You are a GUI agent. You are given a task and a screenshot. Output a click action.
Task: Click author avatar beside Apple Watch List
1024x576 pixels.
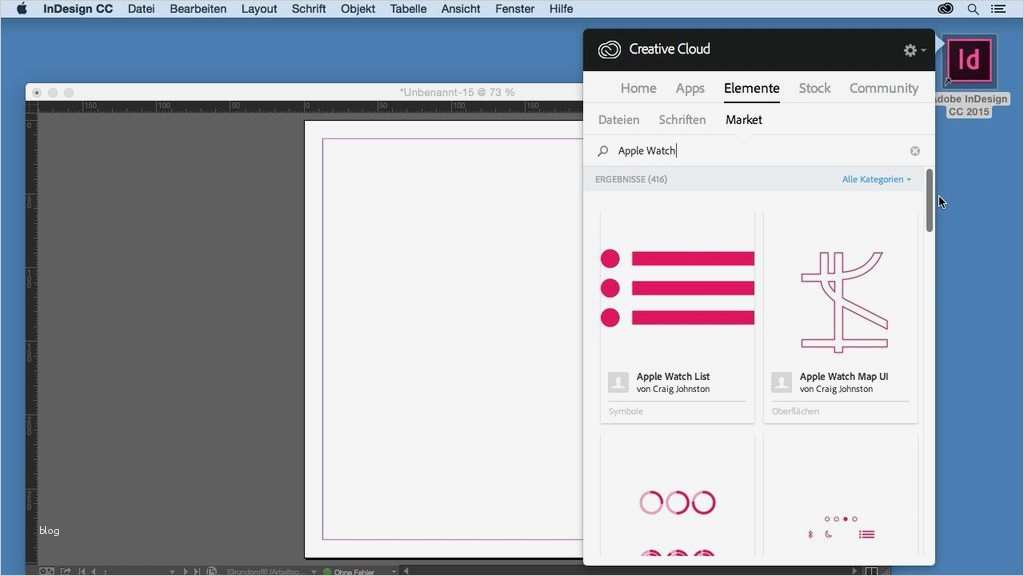618,382
